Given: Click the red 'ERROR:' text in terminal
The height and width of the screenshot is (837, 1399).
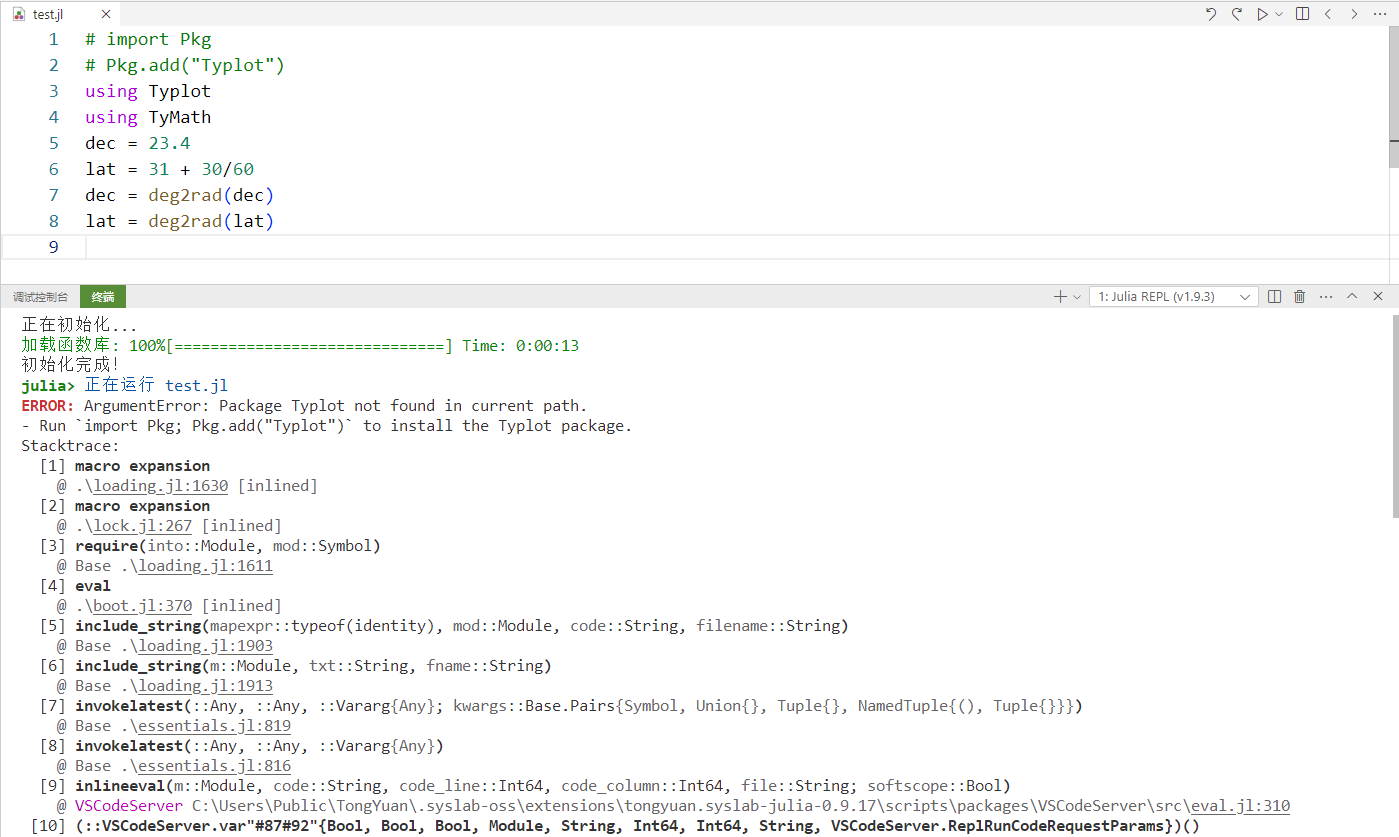Looking at the screenshot, I should (x=48, y=406).
